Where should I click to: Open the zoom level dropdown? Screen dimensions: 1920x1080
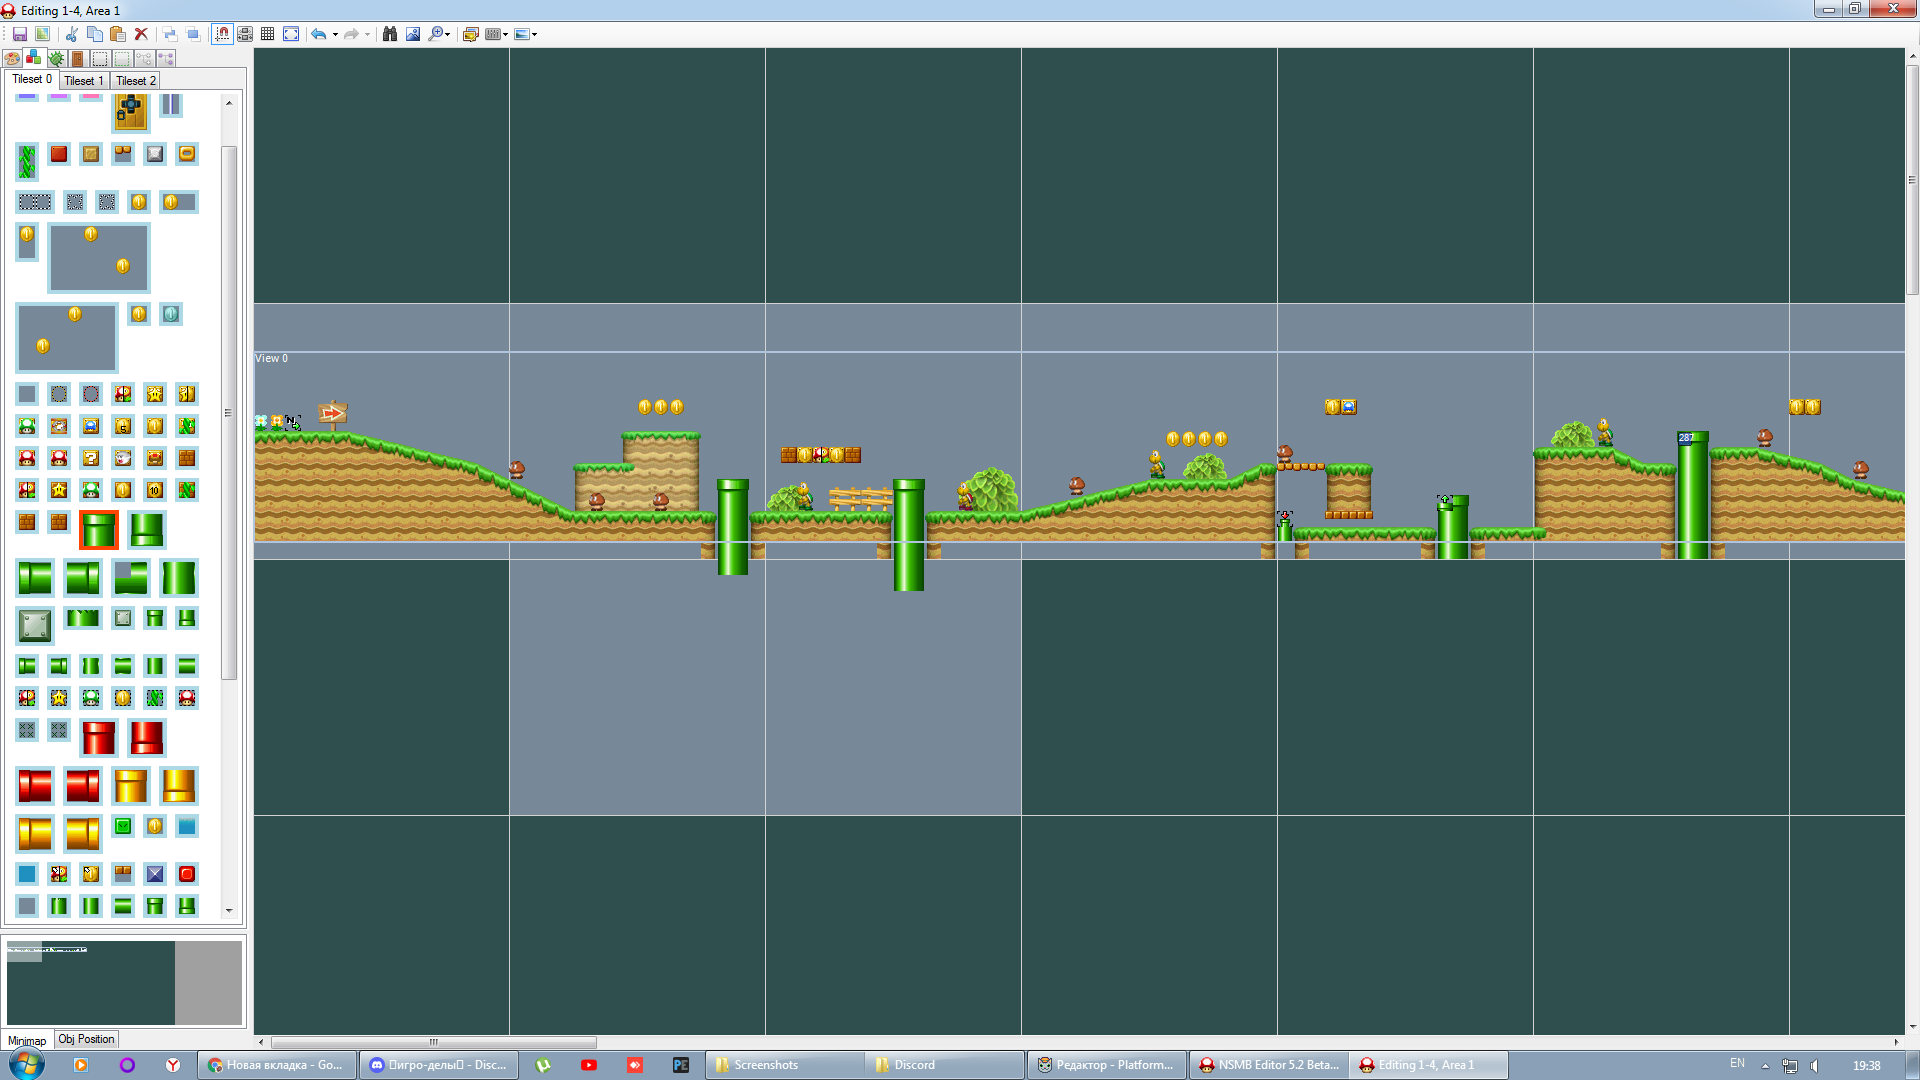point(440,34)
